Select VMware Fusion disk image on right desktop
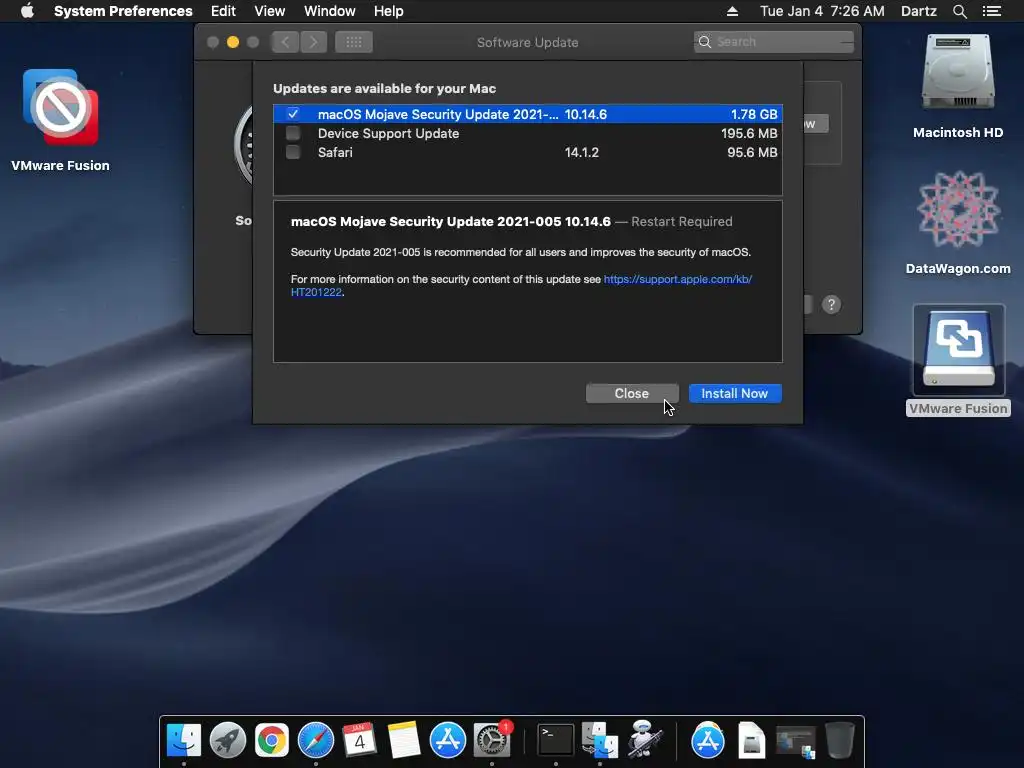Screen dimensions: 1024x768 click(958, 349)
